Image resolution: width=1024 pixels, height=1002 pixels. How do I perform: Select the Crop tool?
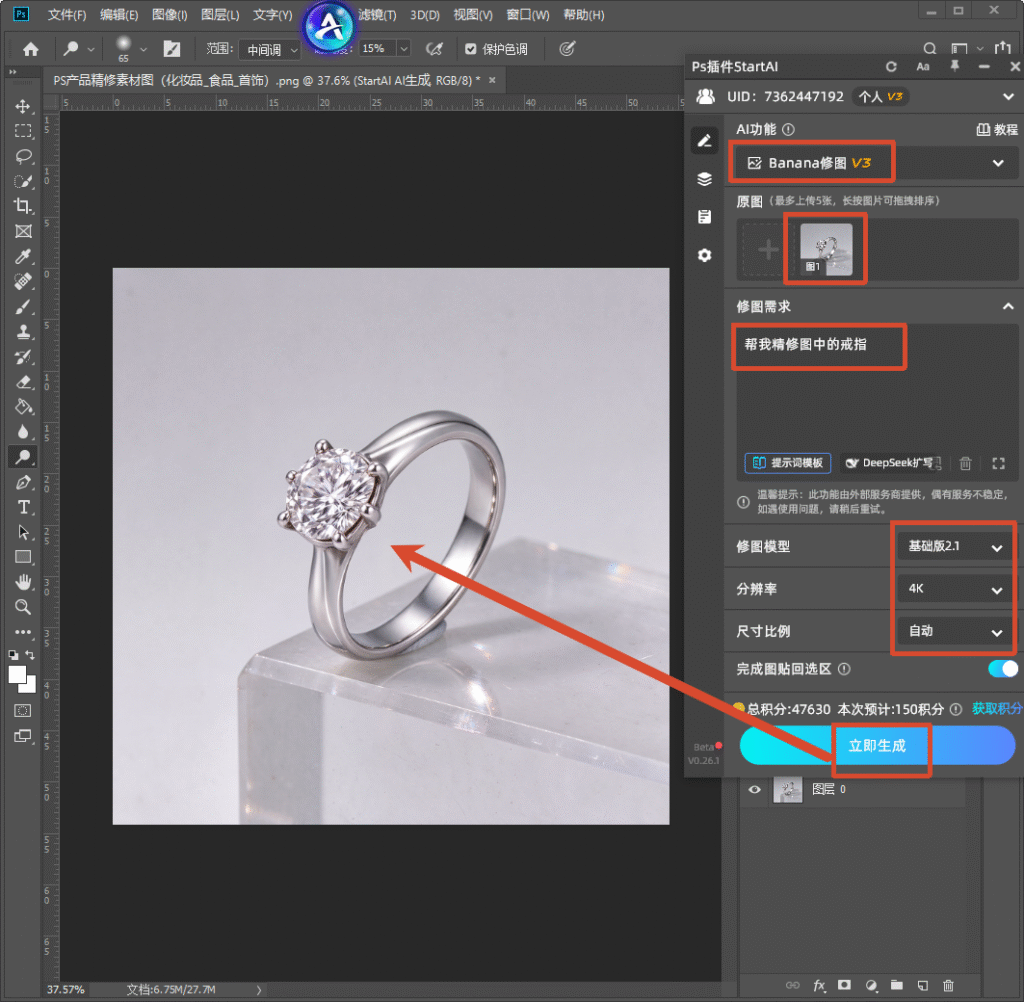pos(23,206)
